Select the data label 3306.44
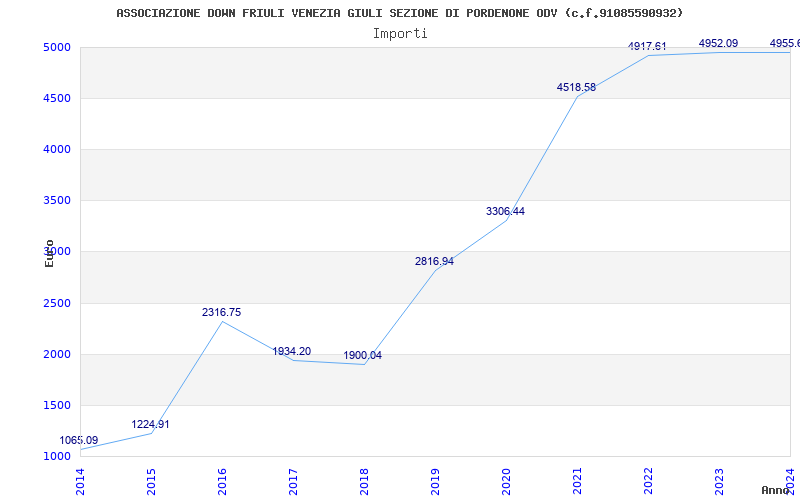The width and height of the screenshot is (800, 500). coord(505,212)
